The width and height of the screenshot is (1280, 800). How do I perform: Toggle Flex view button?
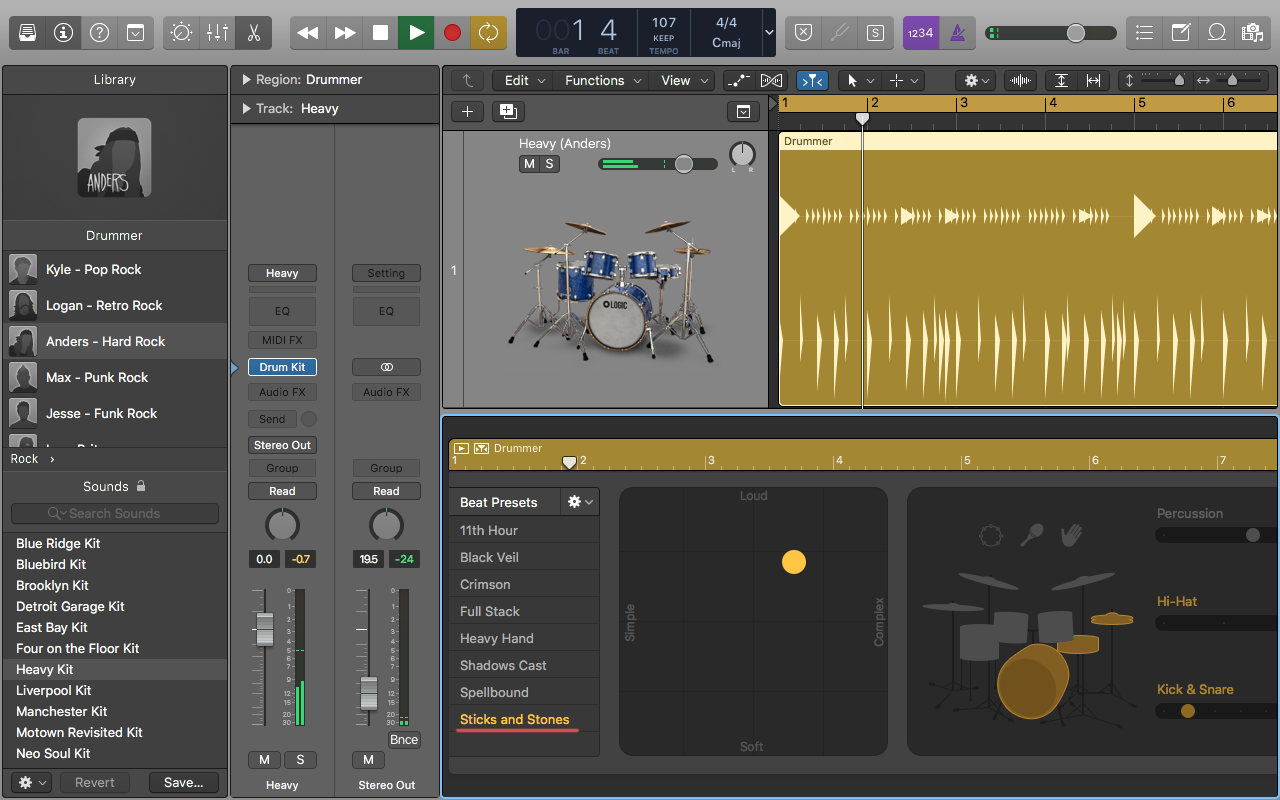[771, 80]
